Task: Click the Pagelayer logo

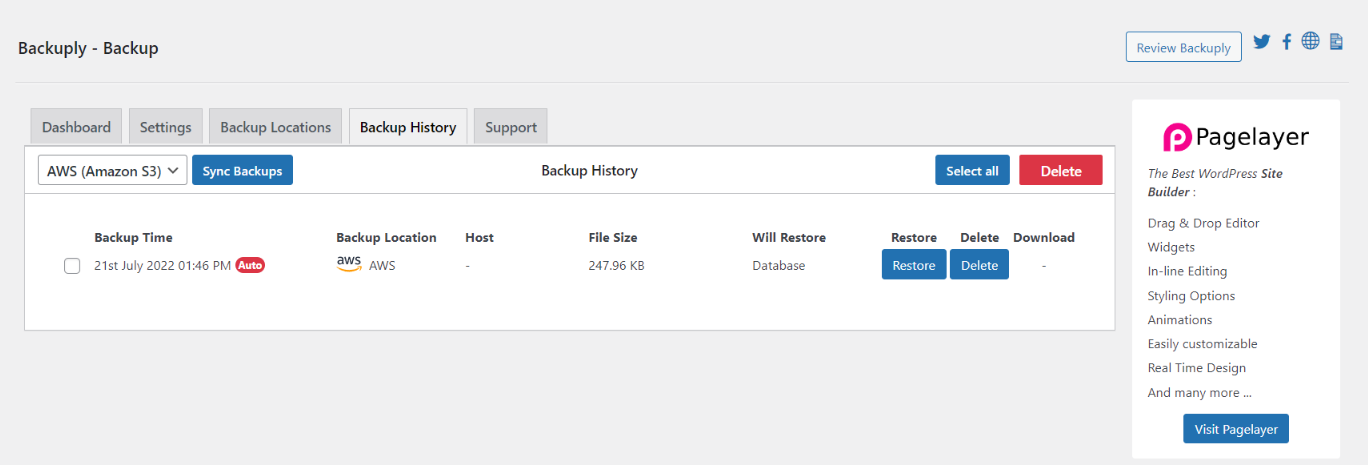Action: tap(1235, 137)
